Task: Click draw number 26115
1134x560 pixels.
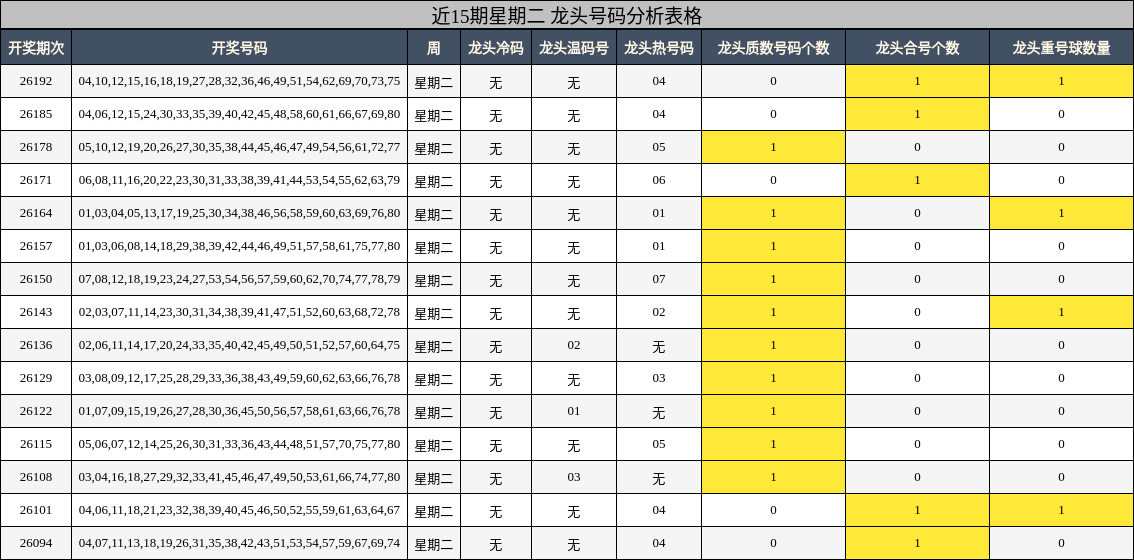Action: click(36, 444)
